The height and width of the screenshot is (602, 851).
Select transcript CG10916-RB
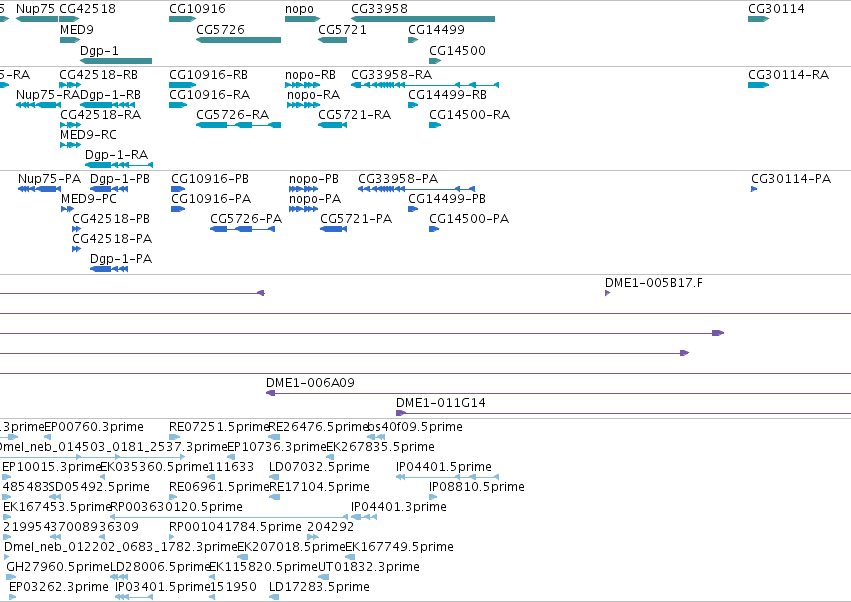pos(208,74)
